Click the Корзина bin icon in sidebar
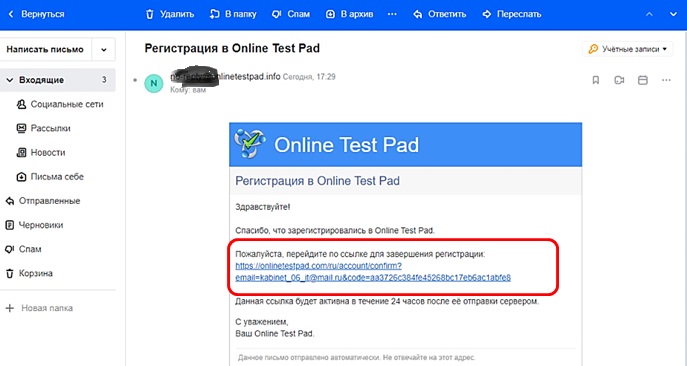This screenshot has width=687, height=366. coord(9,274)
